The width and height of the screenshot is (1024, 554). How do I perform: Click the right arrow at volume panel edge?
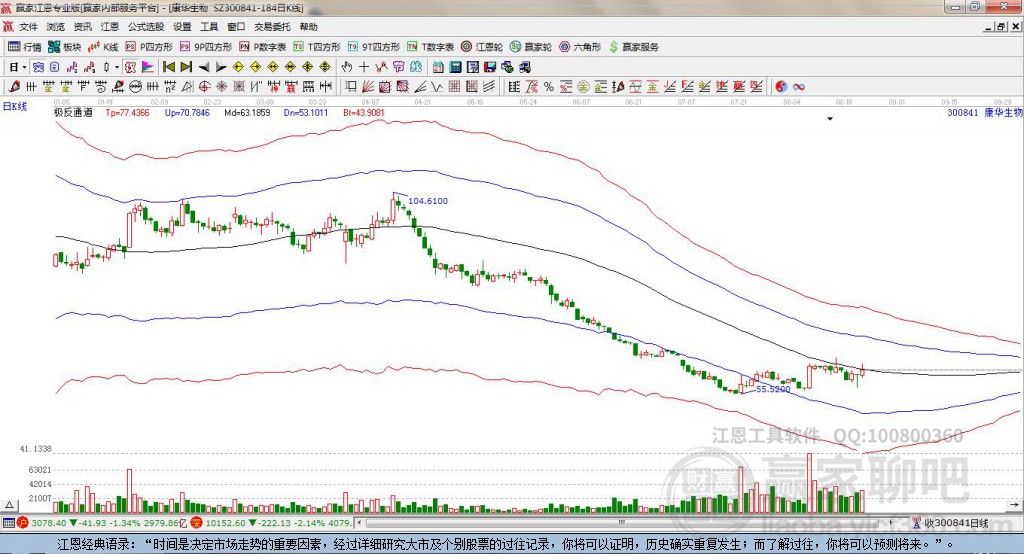1014,505
